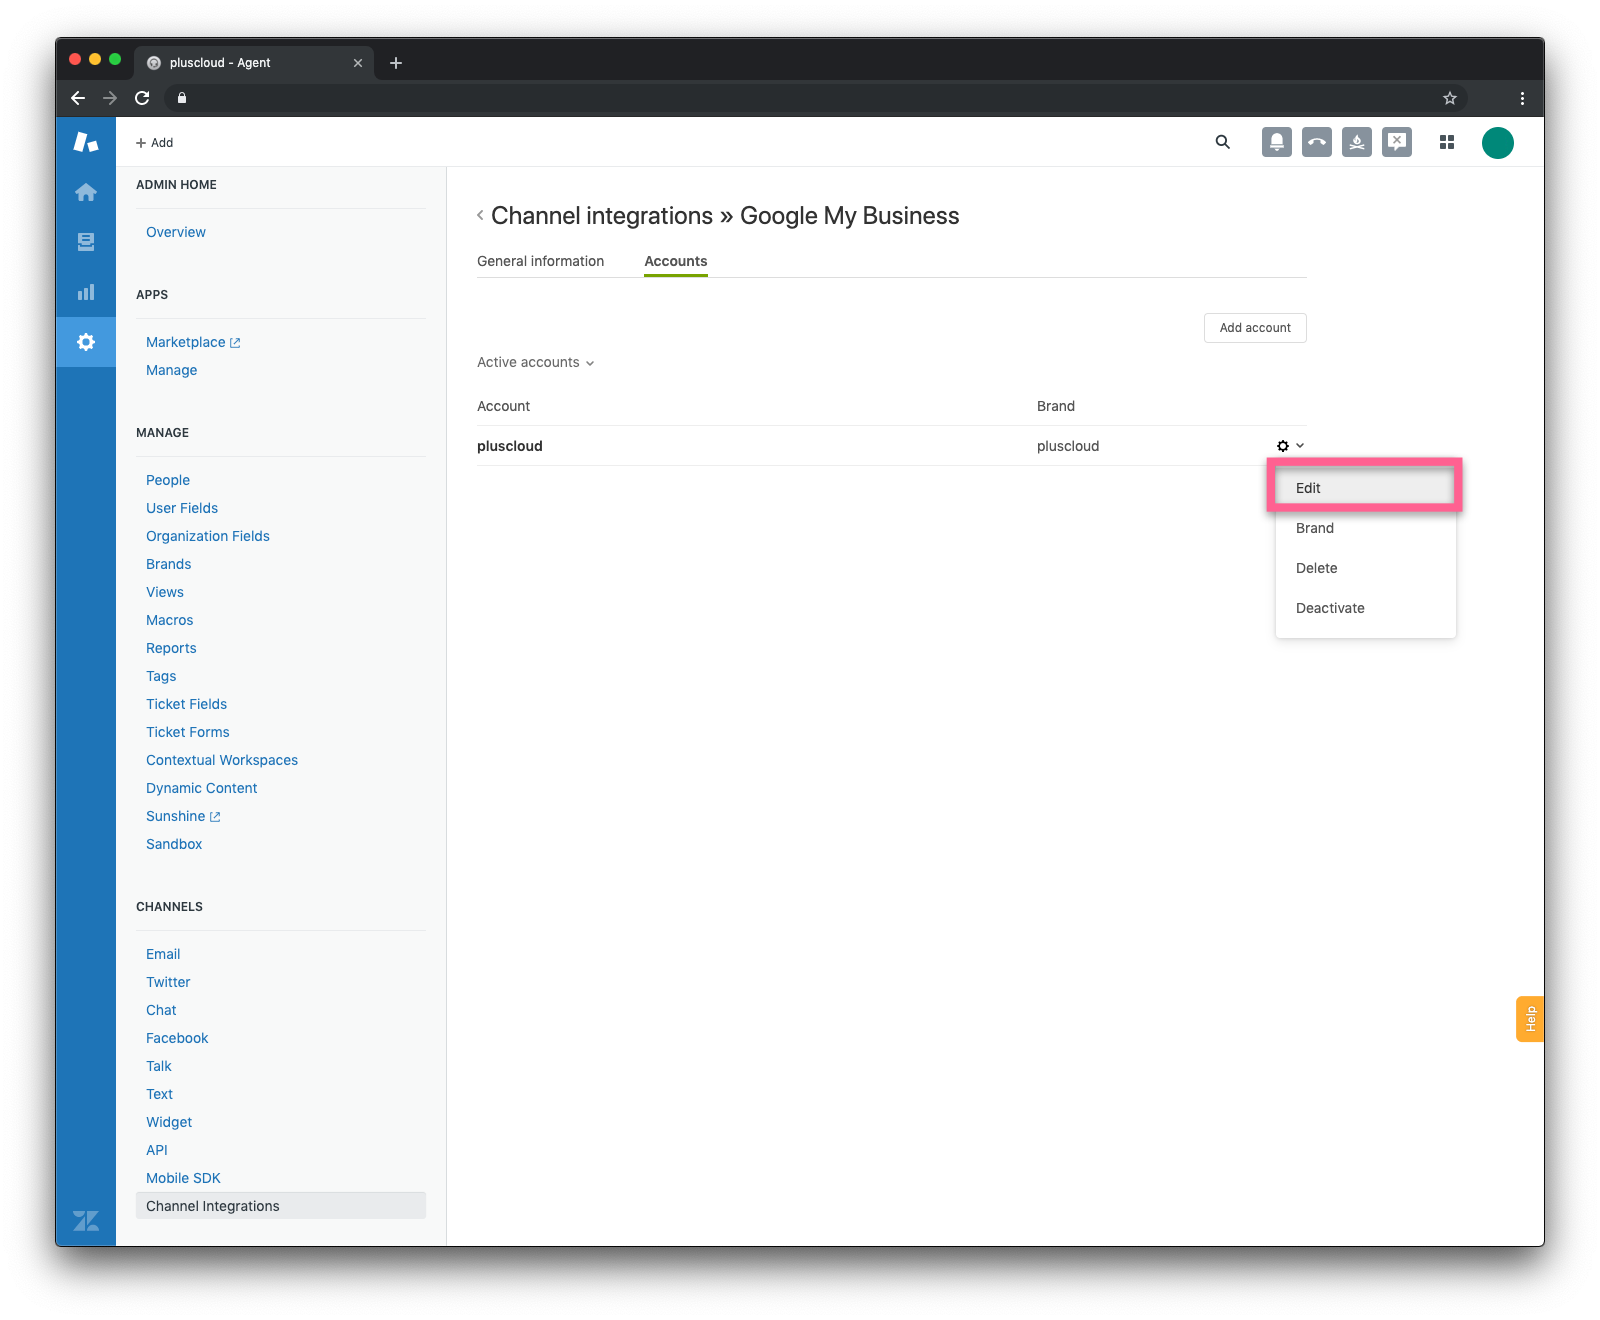
Task: Click the Zendesk logo at the sidebar bottom
Action: pyautogui.click(x=86, y=1220)
